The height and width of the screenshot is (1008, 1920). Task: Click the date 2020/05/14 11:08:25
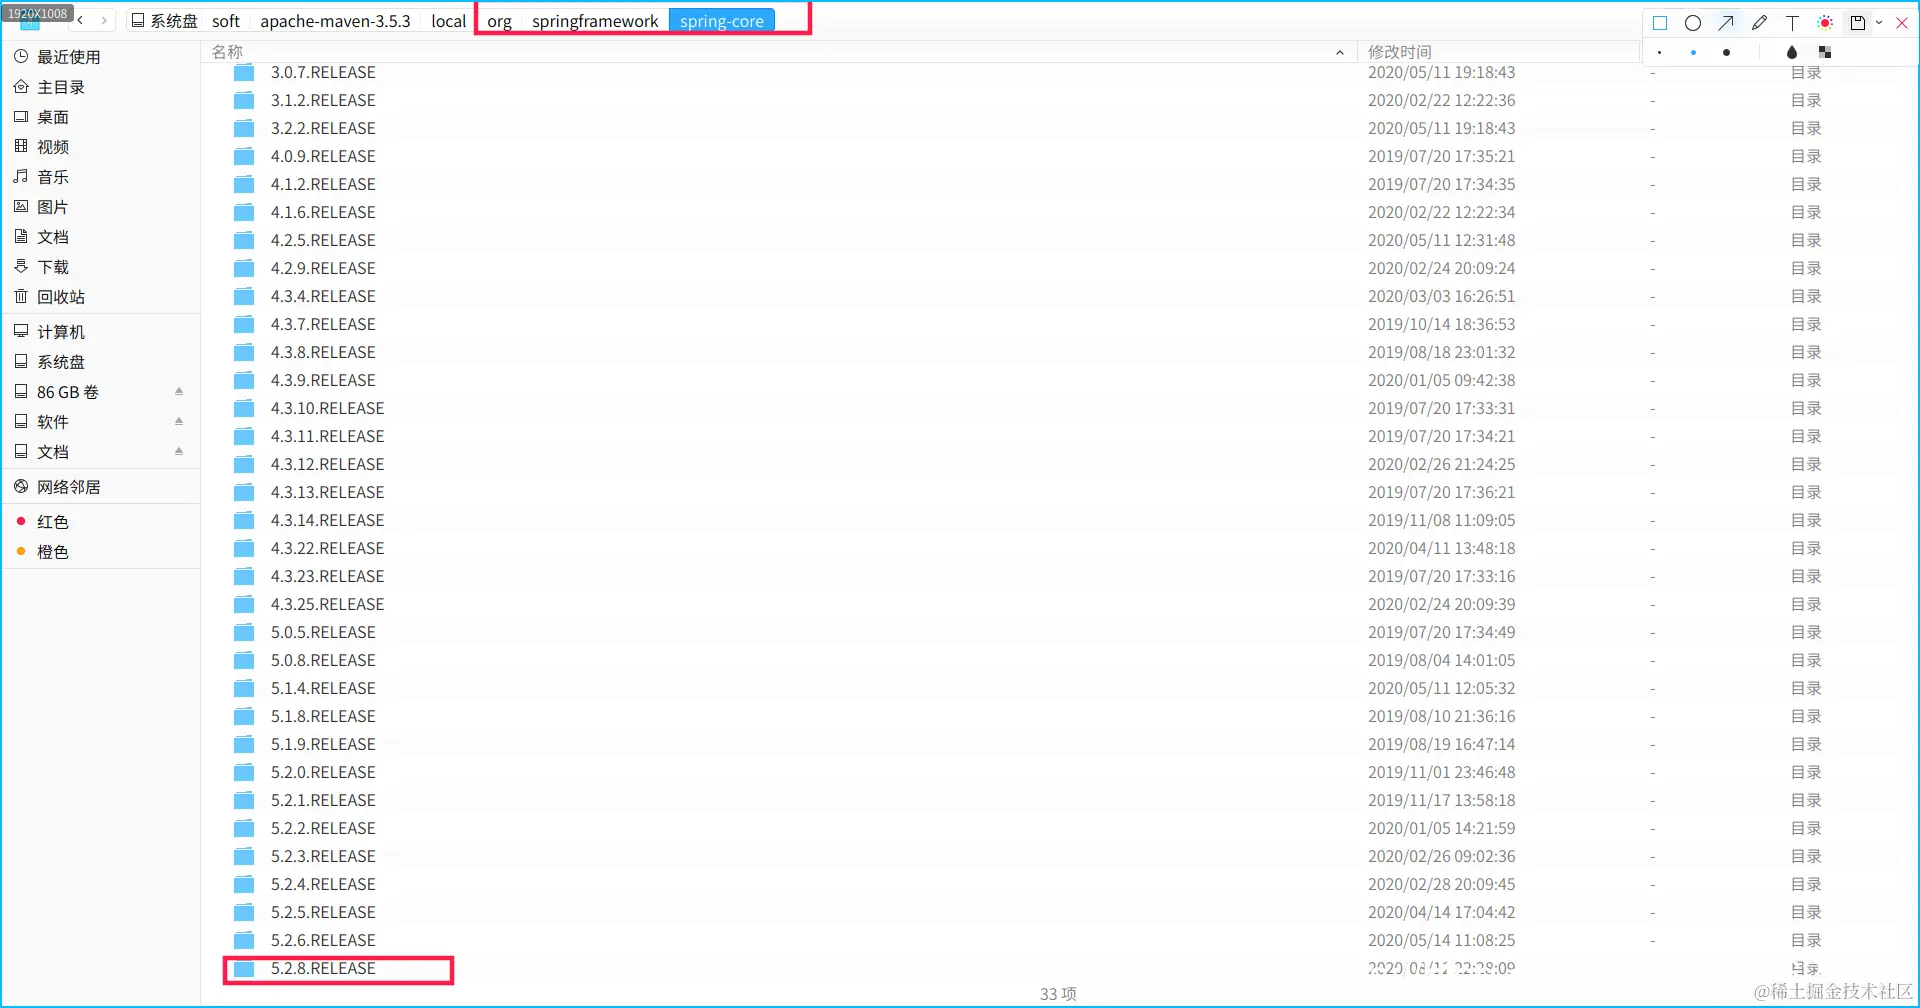coord(1441,940)
